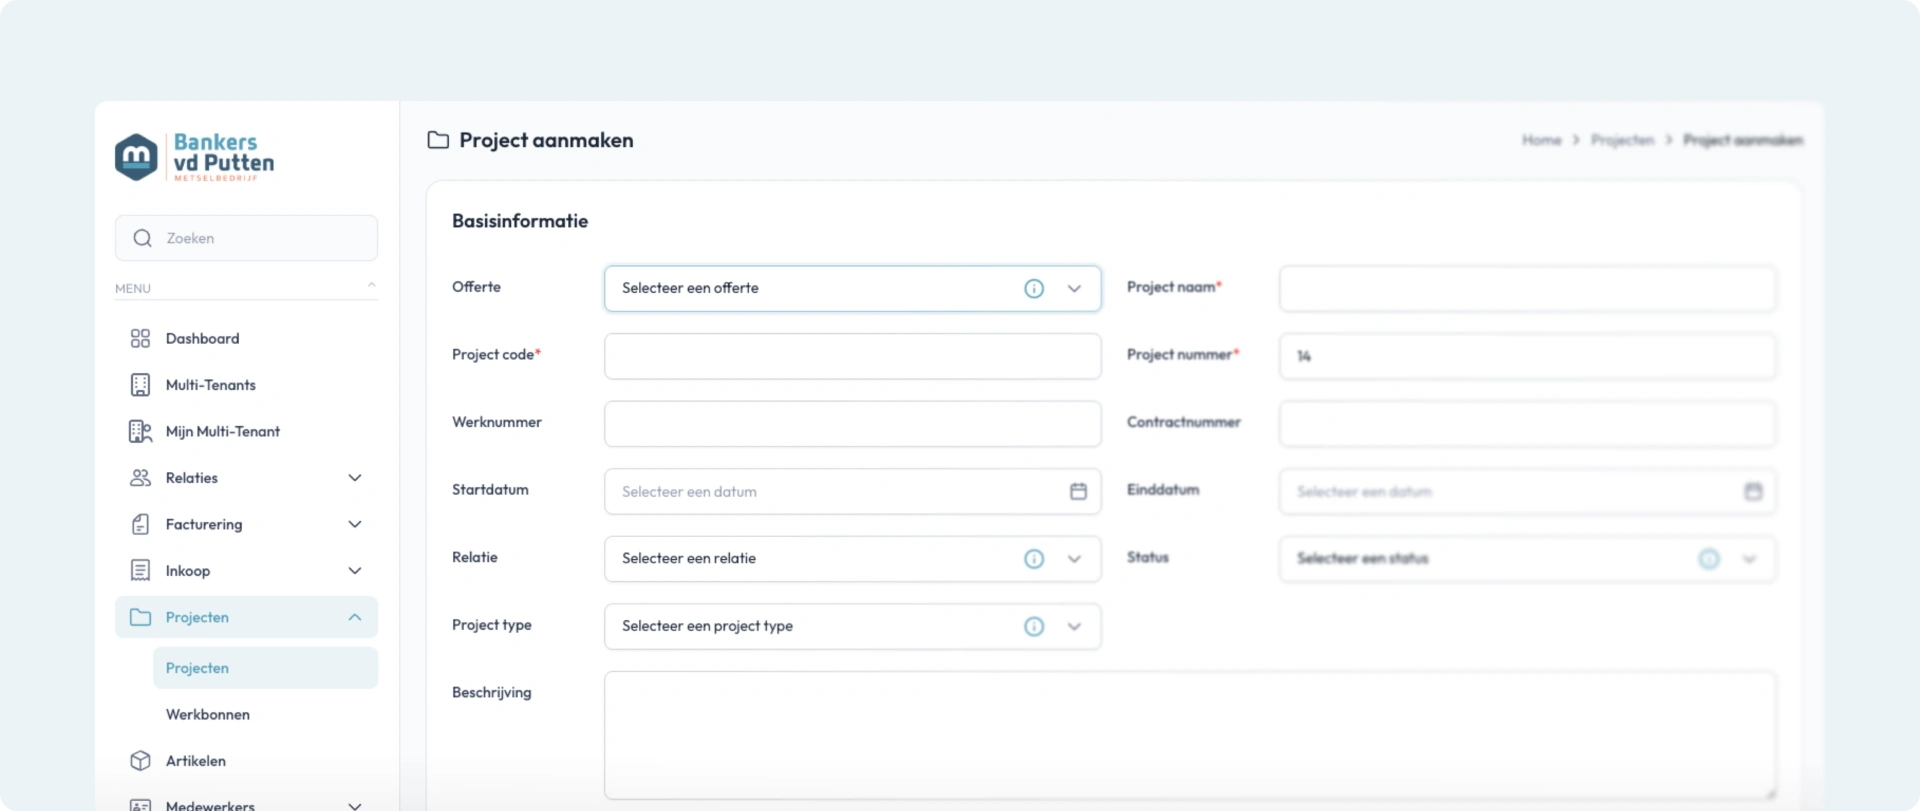Screen dimensions: 1920x811
Task: Click the Project aanmaken breadcrumb text
Action: [1743, 140]
